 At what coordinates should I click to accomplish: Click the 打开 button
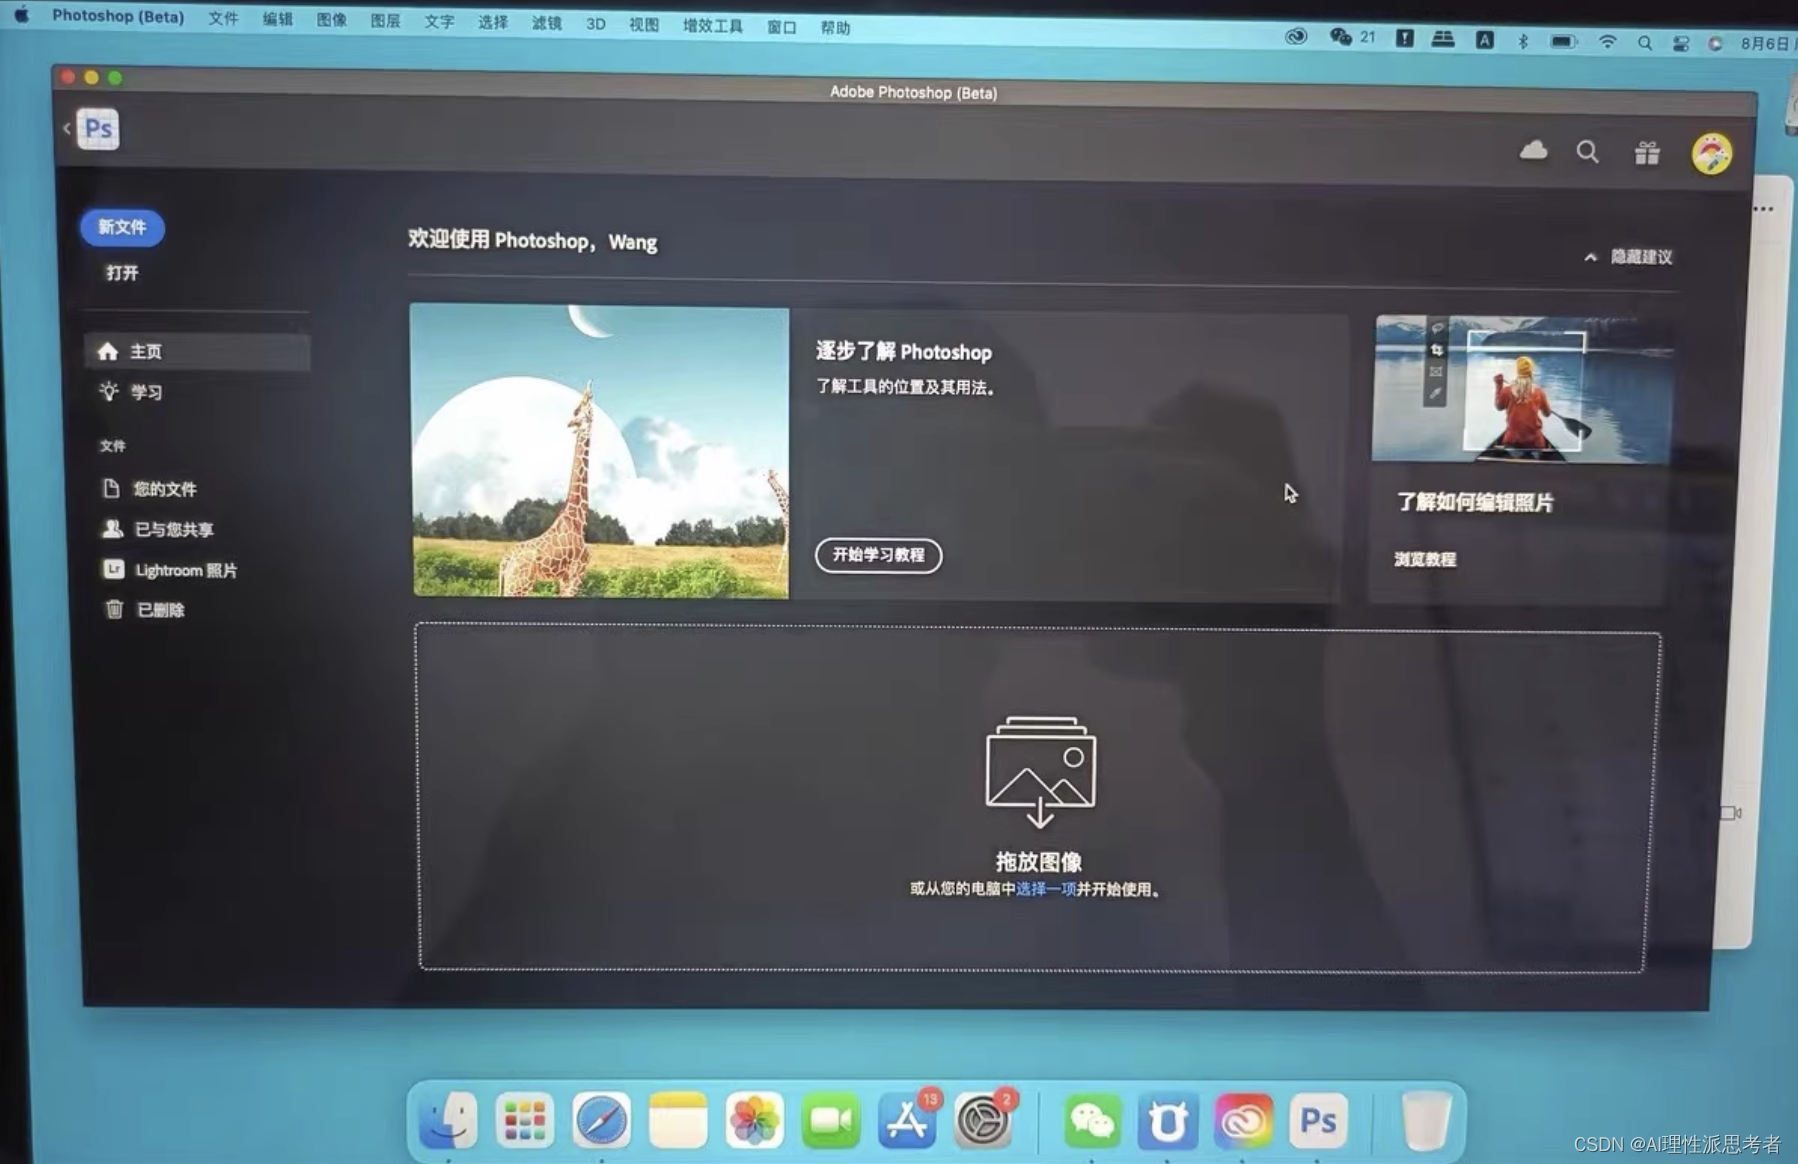[122, 272]
